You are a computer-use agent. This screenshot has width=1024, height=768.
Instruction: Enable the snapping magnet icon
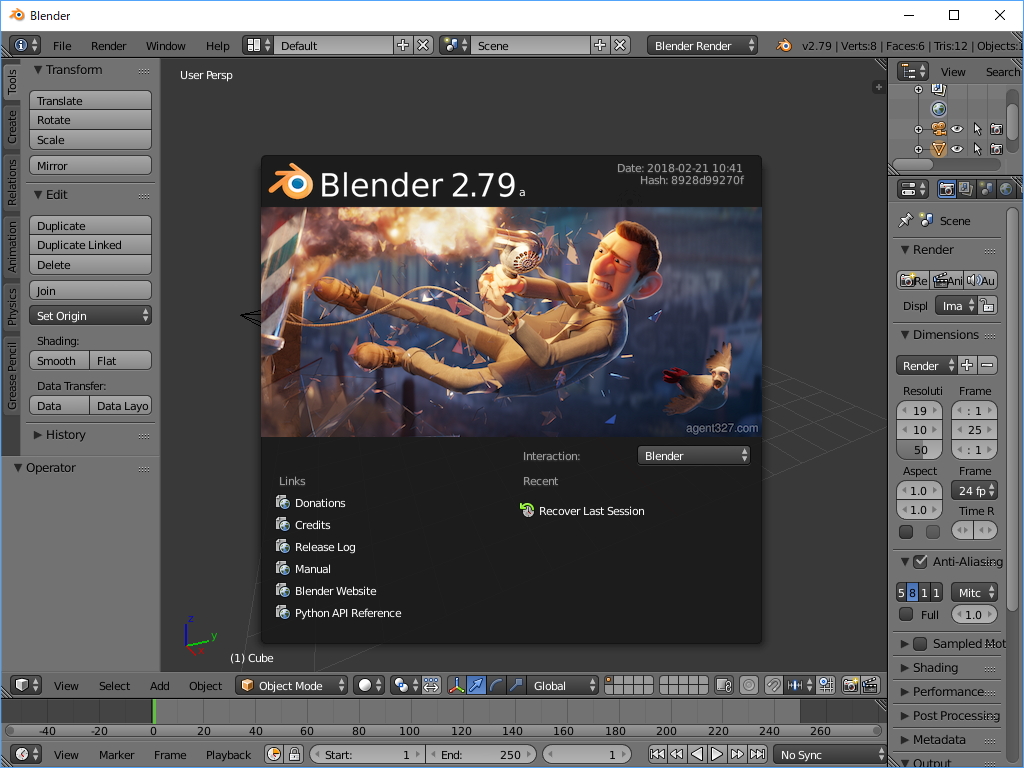(774, 685)
